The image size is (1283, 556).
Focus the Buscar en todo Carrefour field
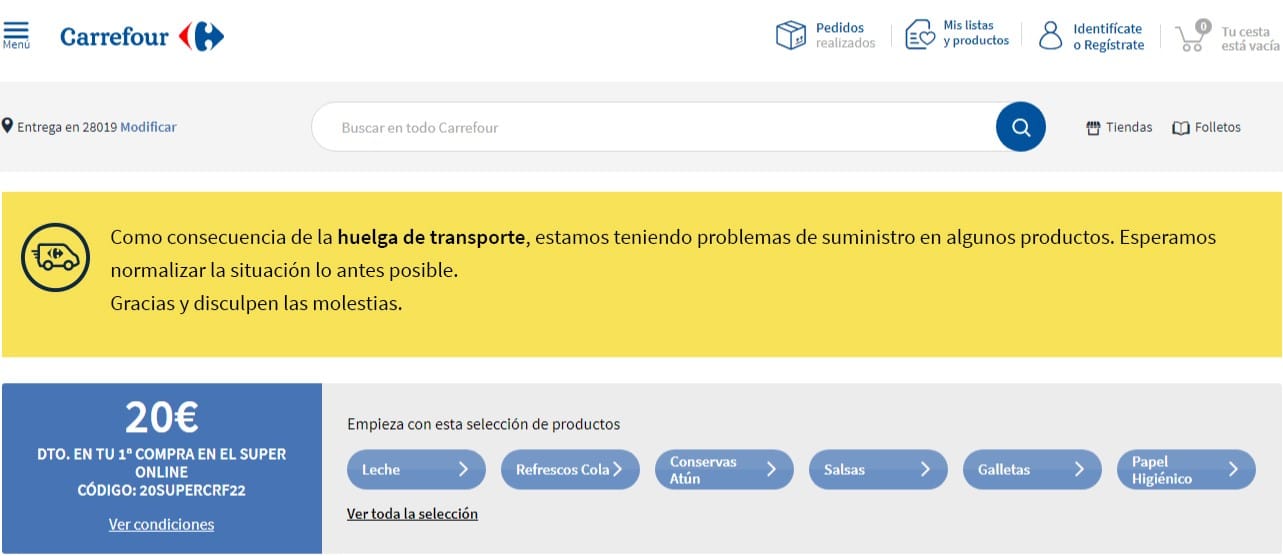pos(653,127)
